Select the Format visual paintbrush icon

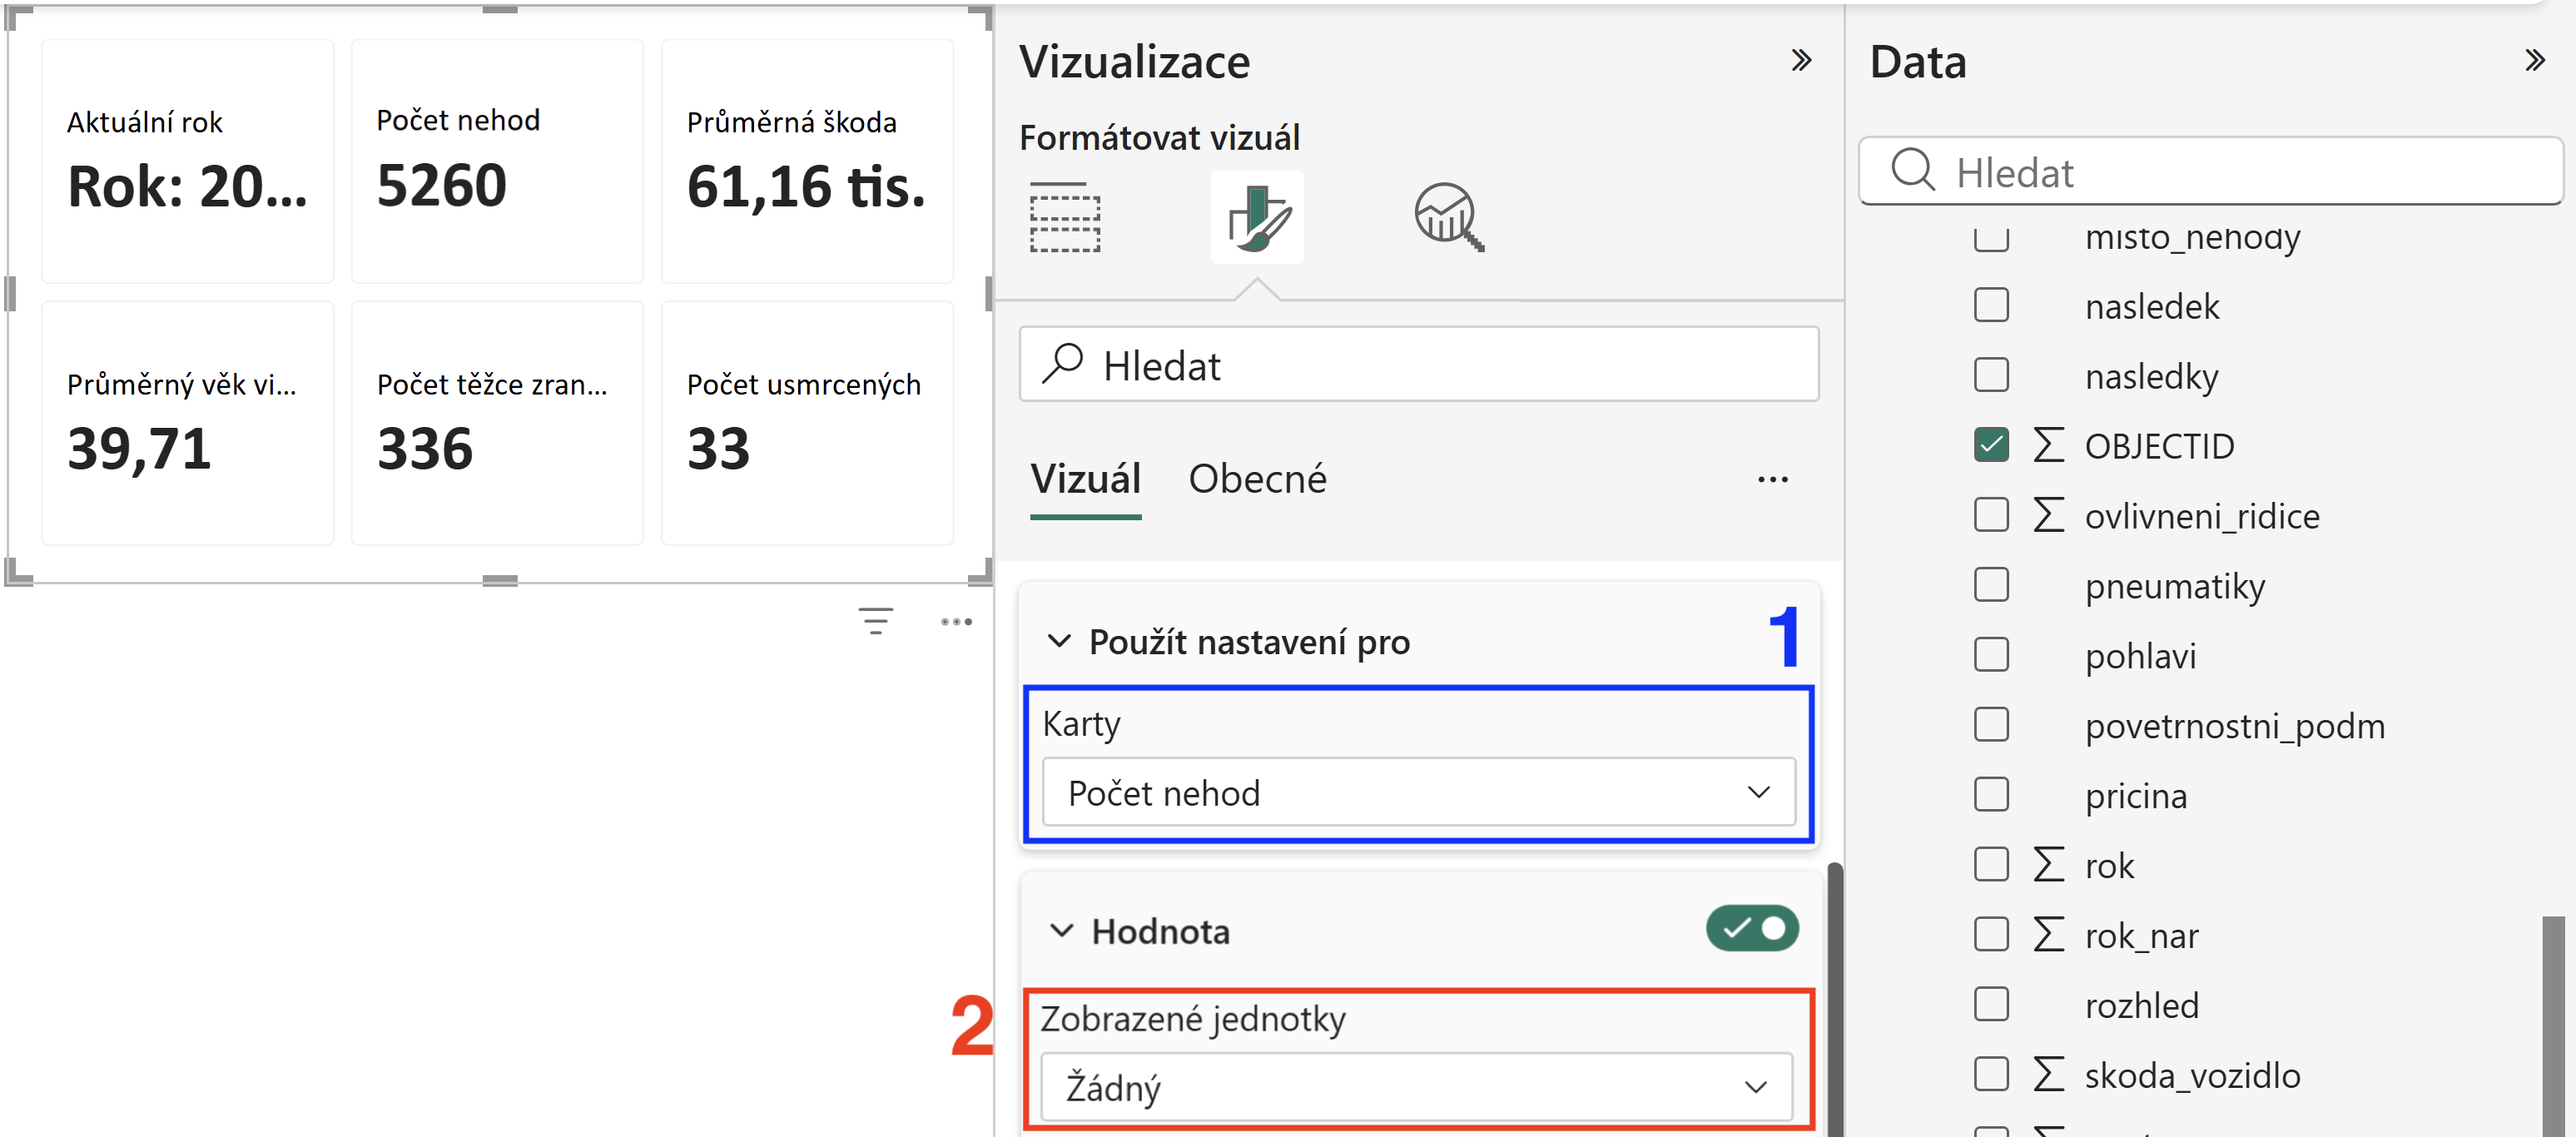click(1257, 217)
